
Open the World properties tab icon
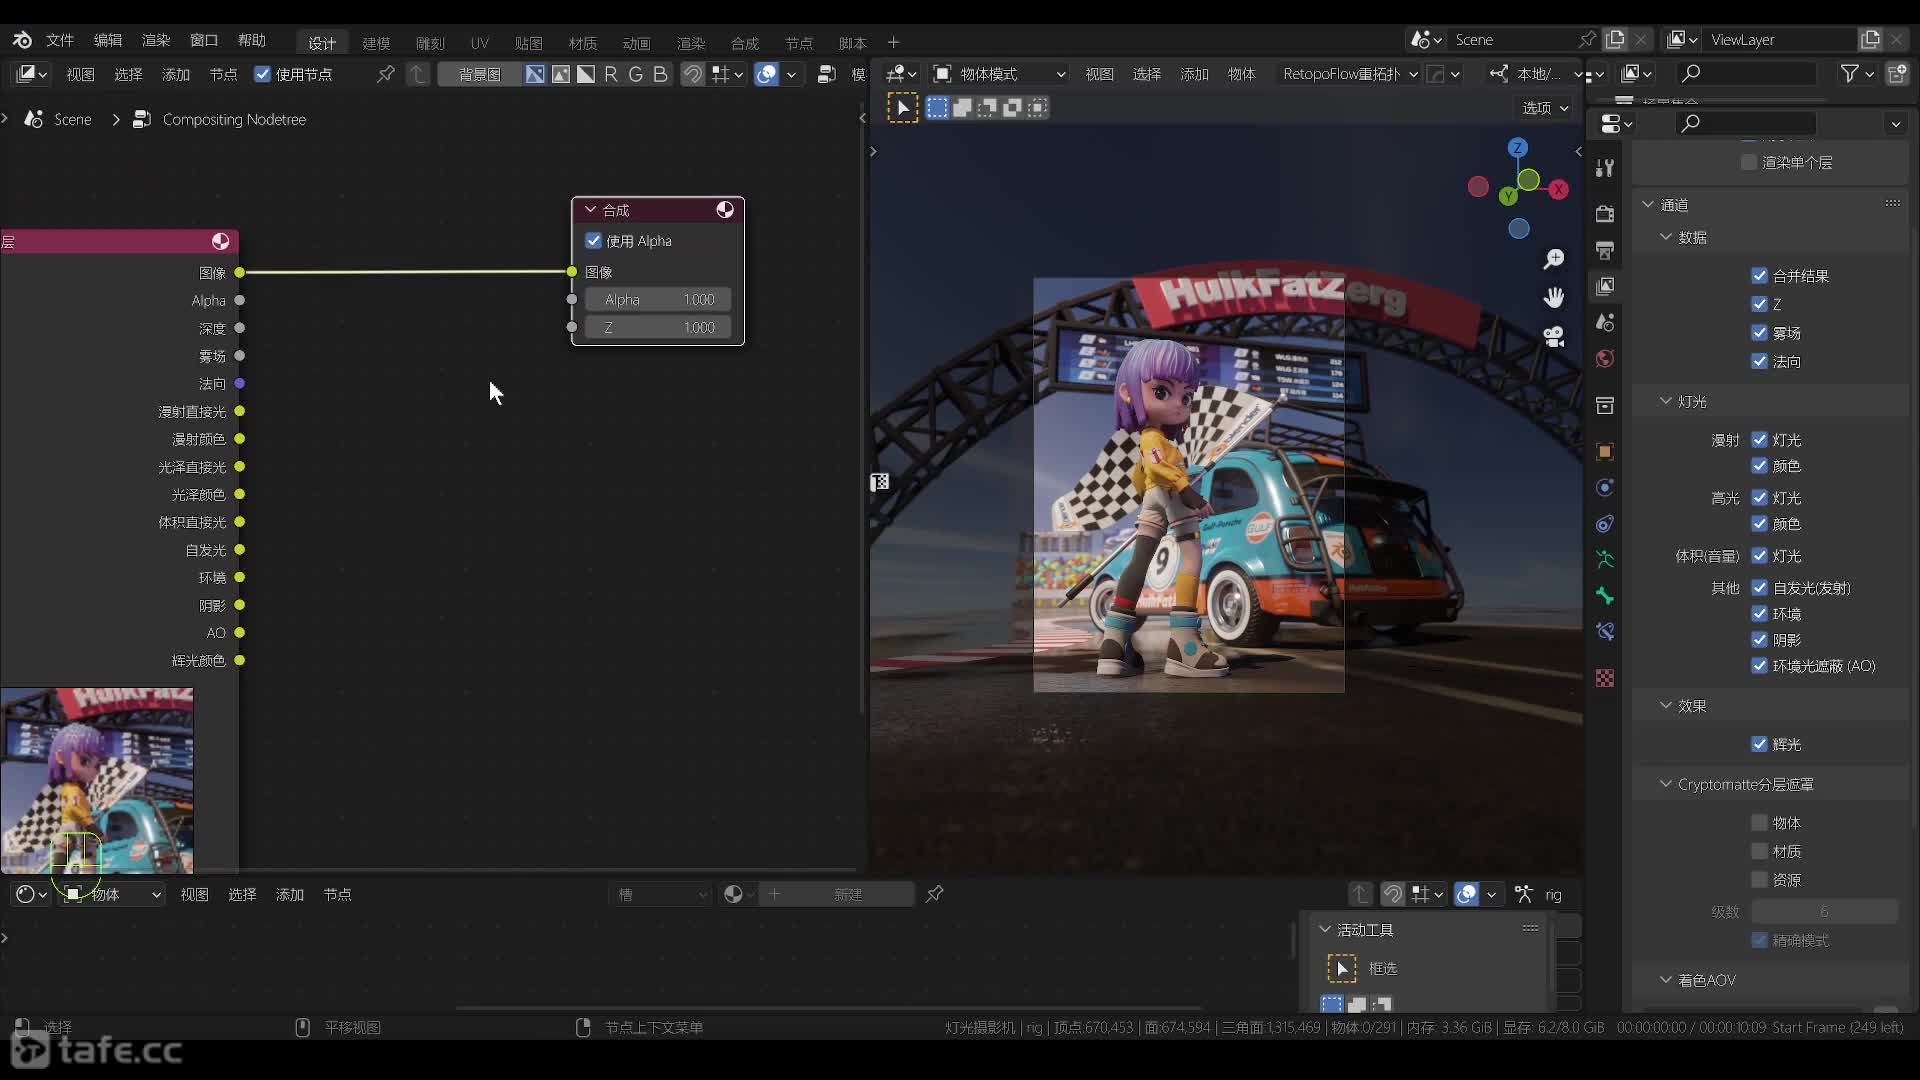click(1605, 359)
